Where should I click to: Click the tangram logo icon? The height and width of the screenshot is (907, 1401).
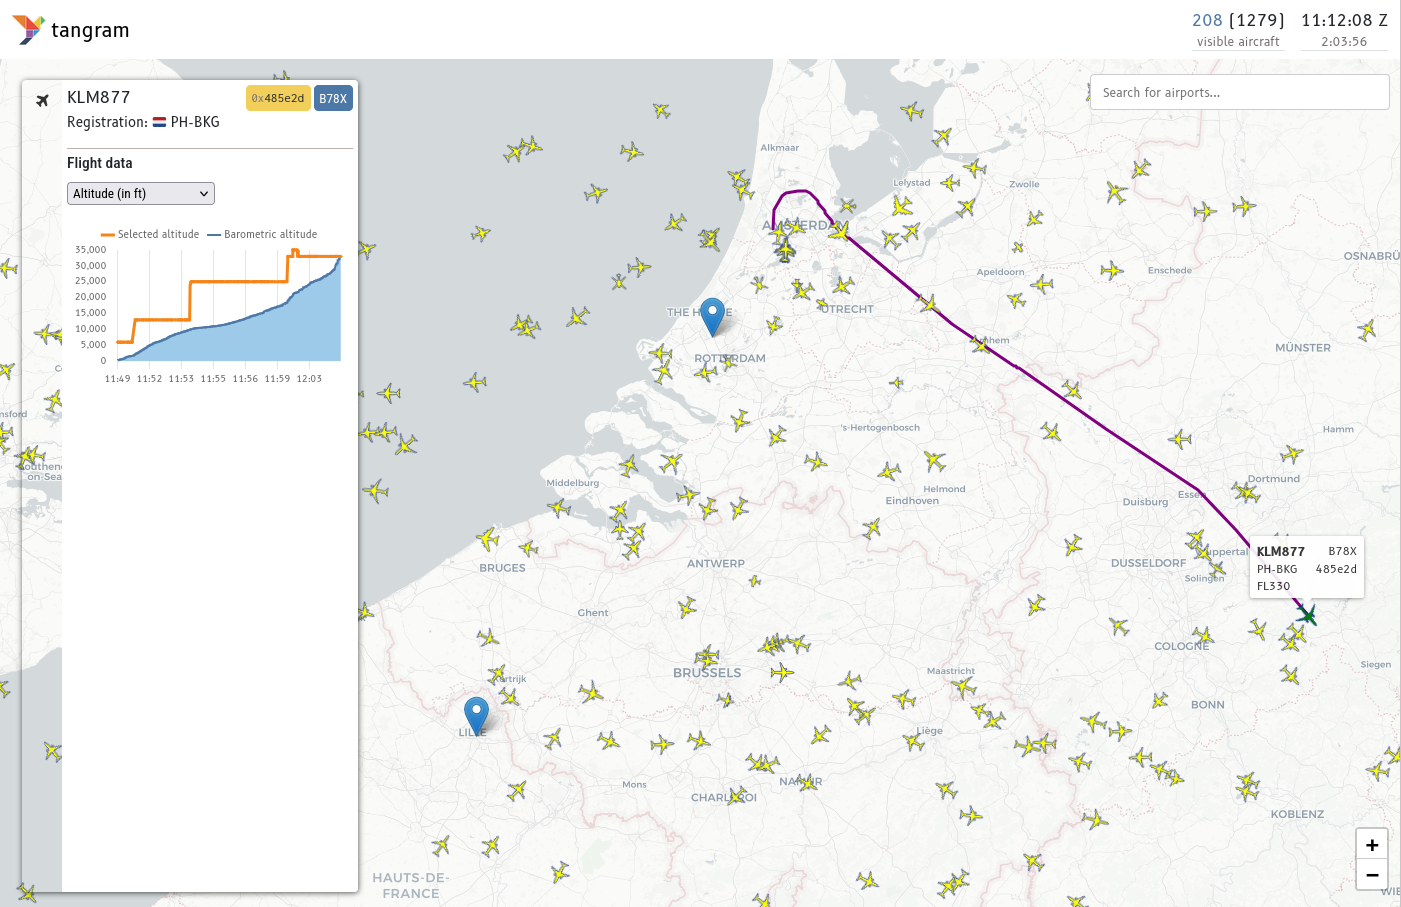click(28, 30)
